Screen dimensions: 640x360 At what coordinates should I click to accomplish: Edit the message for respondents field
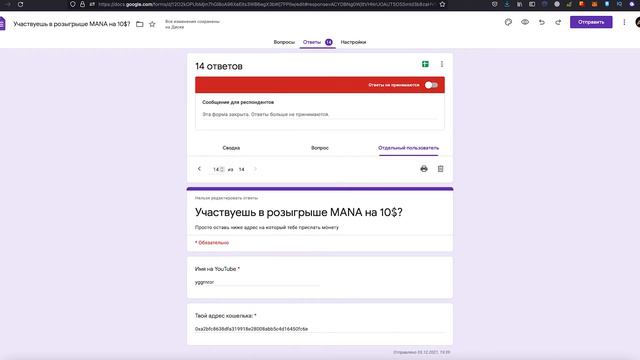pos(320,114)
